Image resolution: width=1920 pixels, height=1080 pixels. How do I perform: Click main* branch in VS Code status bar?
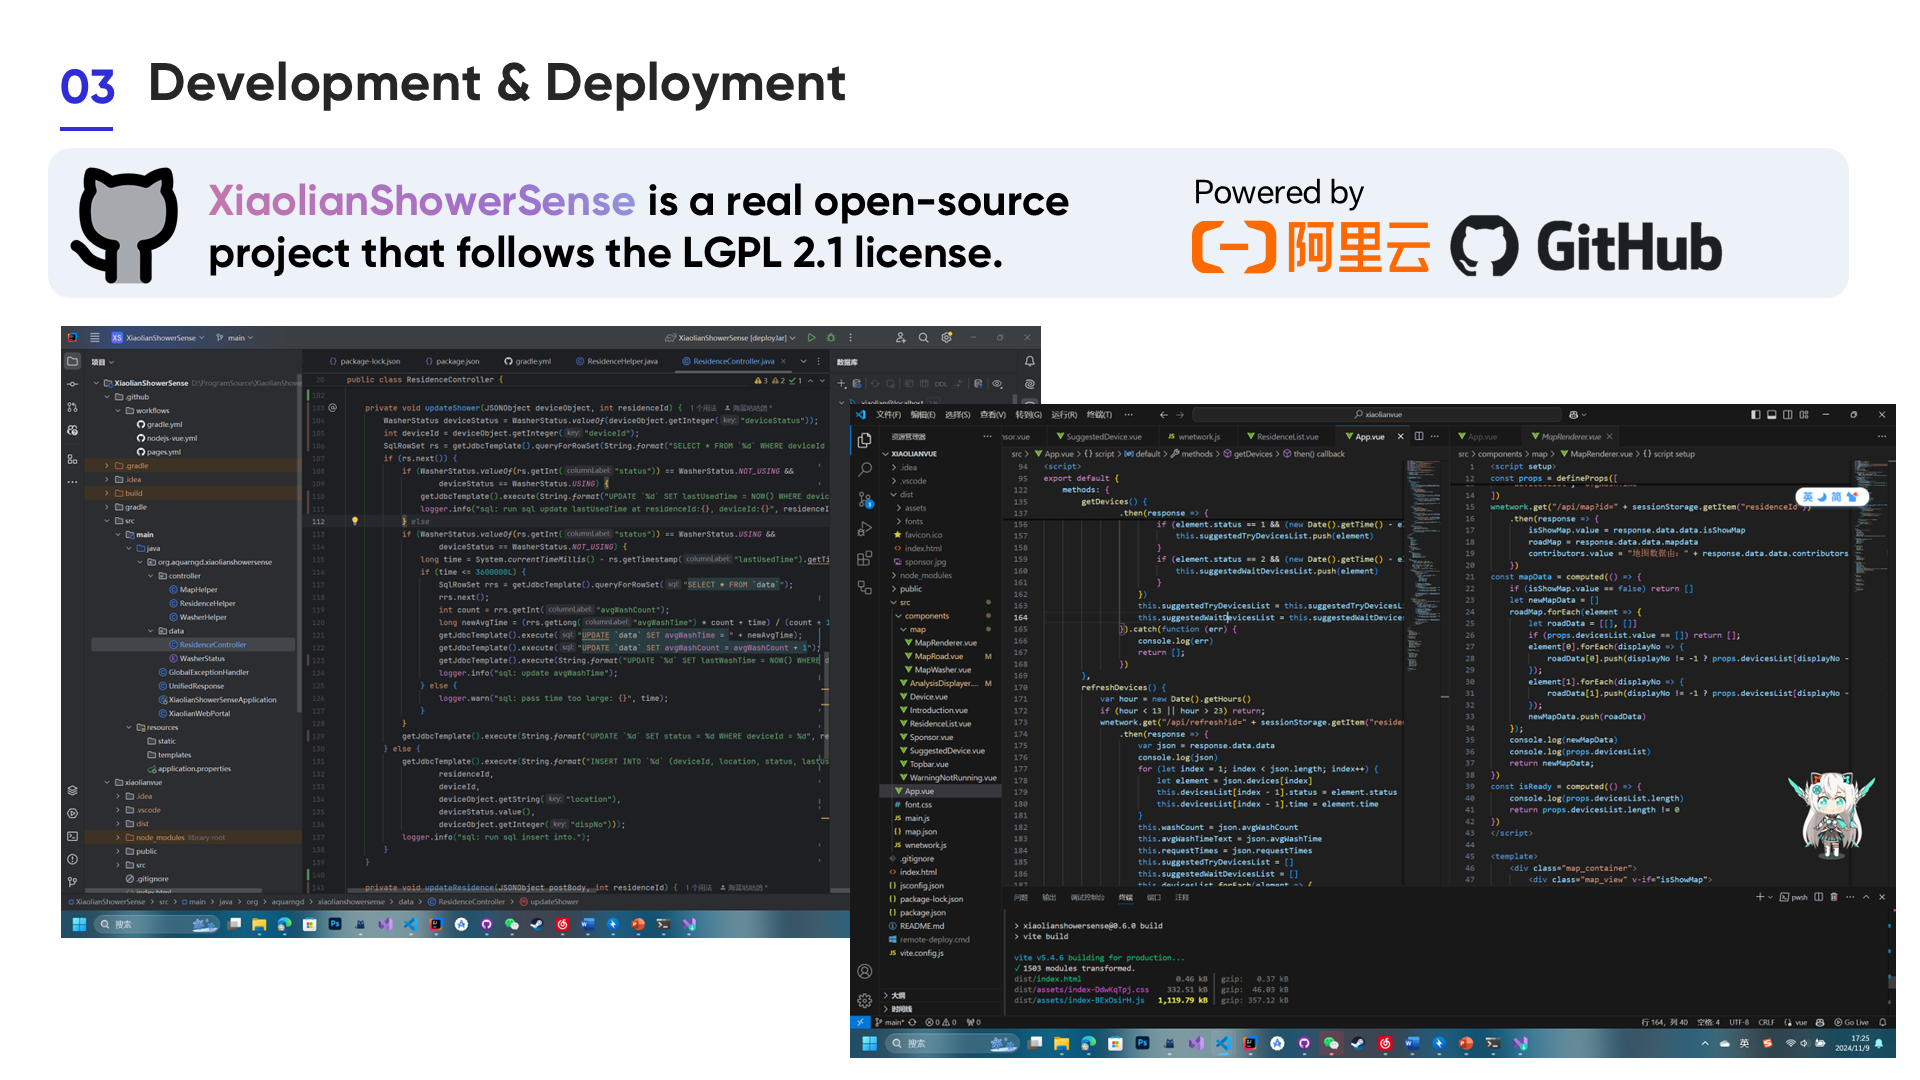(889, 1022)
